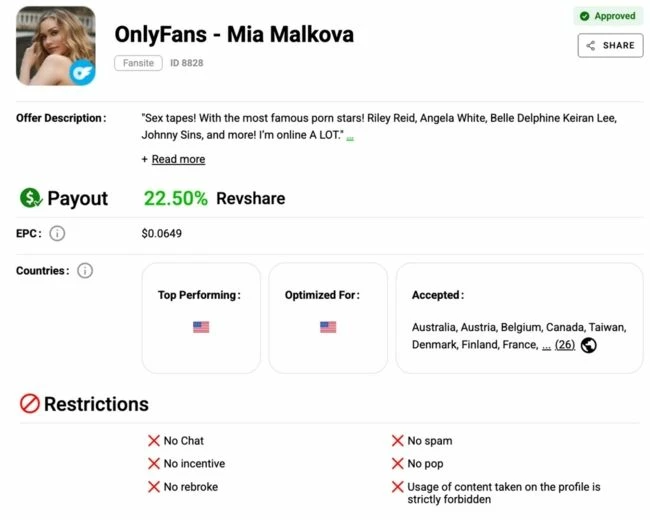650x520 pixels.
Task: Click the US flag under Top Performing
Action: click(x=201, y=327)
